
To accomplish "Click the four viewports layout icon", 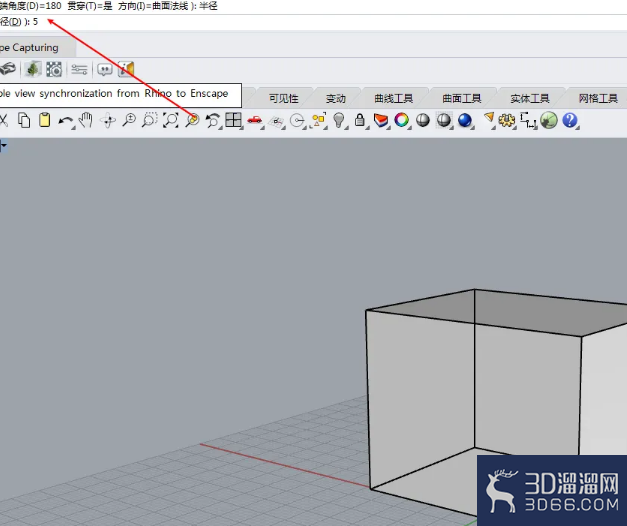I will (x=234, y=120).
